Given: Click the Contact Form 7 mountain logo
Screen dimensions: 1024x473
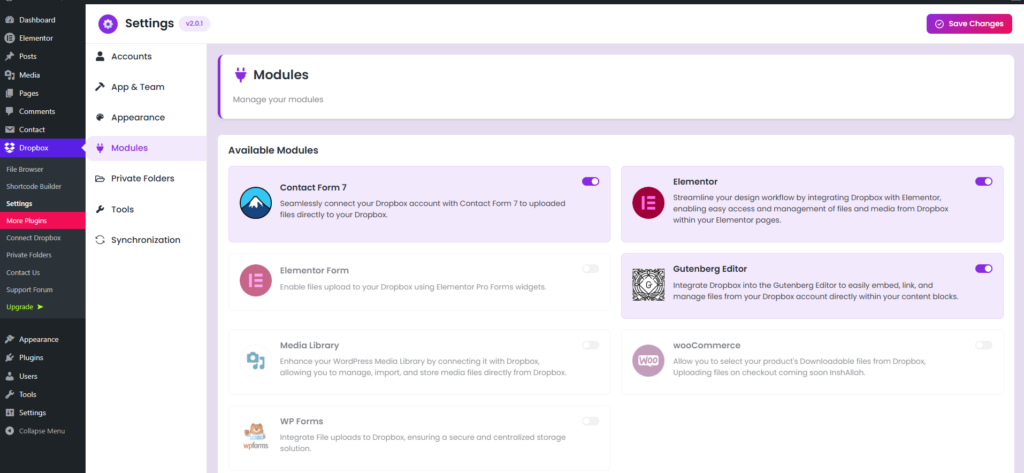Looking at the screenshot, I should pos(255,203).
